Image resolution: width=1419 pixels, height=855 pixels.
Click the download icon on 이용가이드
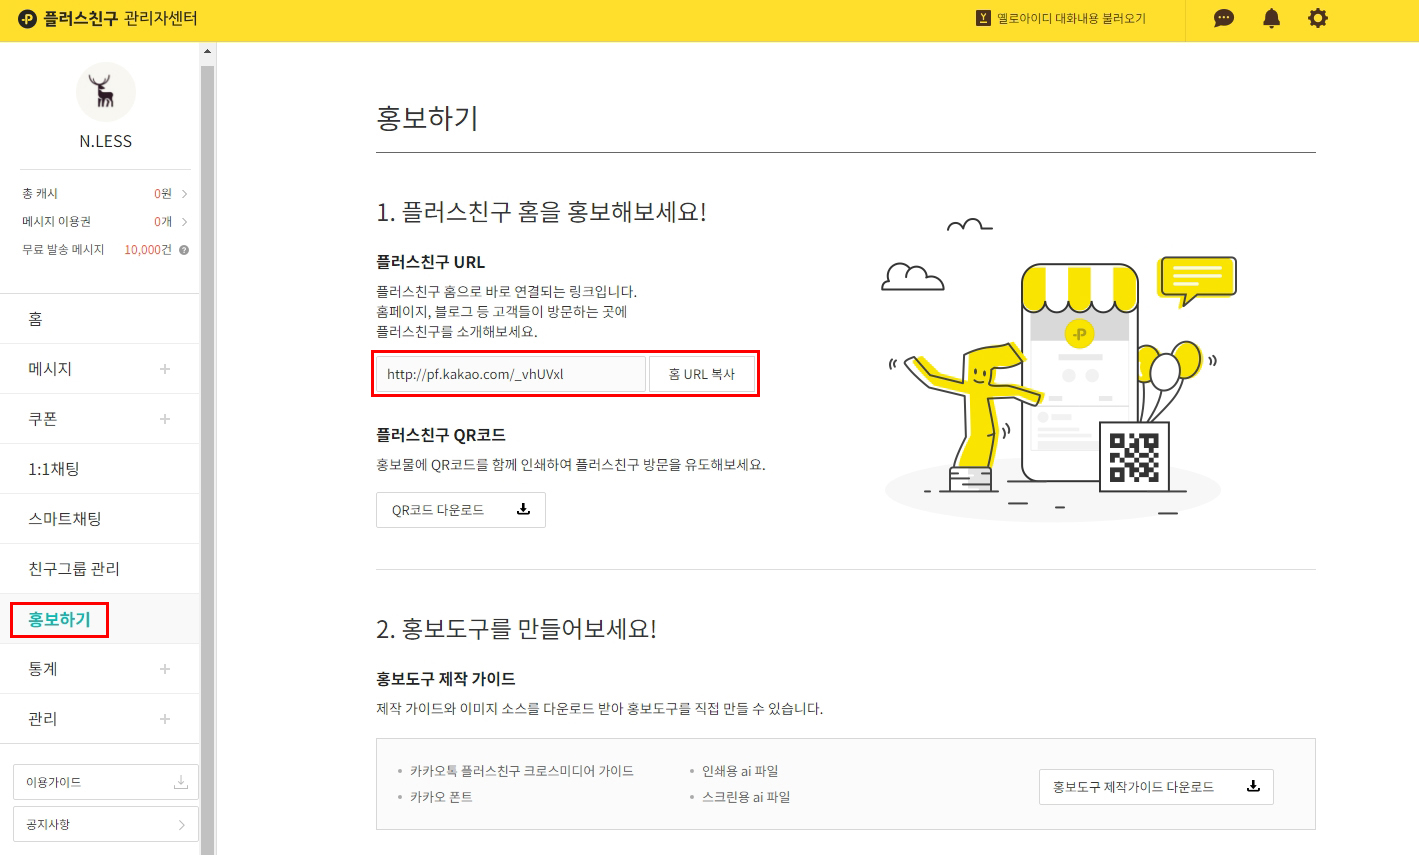181,782
